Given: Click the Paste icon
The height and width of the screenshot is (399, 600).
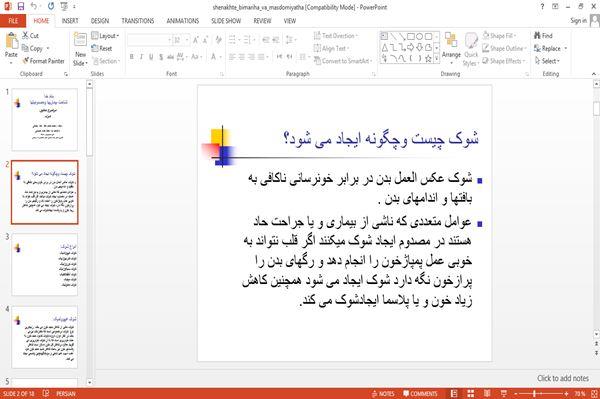Looking at the screenshot, I should (11, 41).
